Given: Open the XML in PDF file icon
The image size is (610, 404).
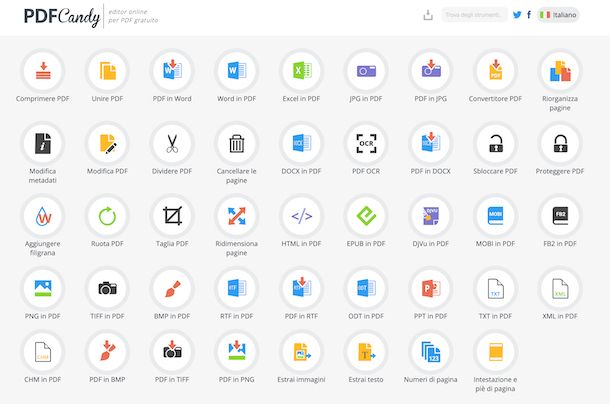Looking at the screenshot, I should pos(560,288).
